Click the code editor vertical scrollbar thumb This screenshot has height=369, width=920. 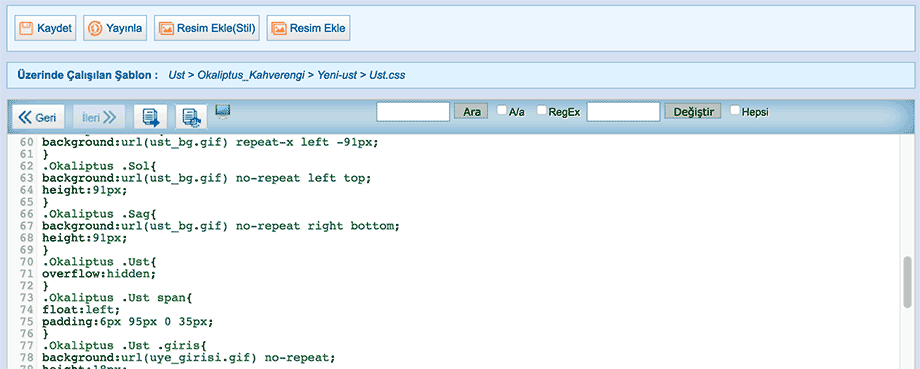[908, 282]
